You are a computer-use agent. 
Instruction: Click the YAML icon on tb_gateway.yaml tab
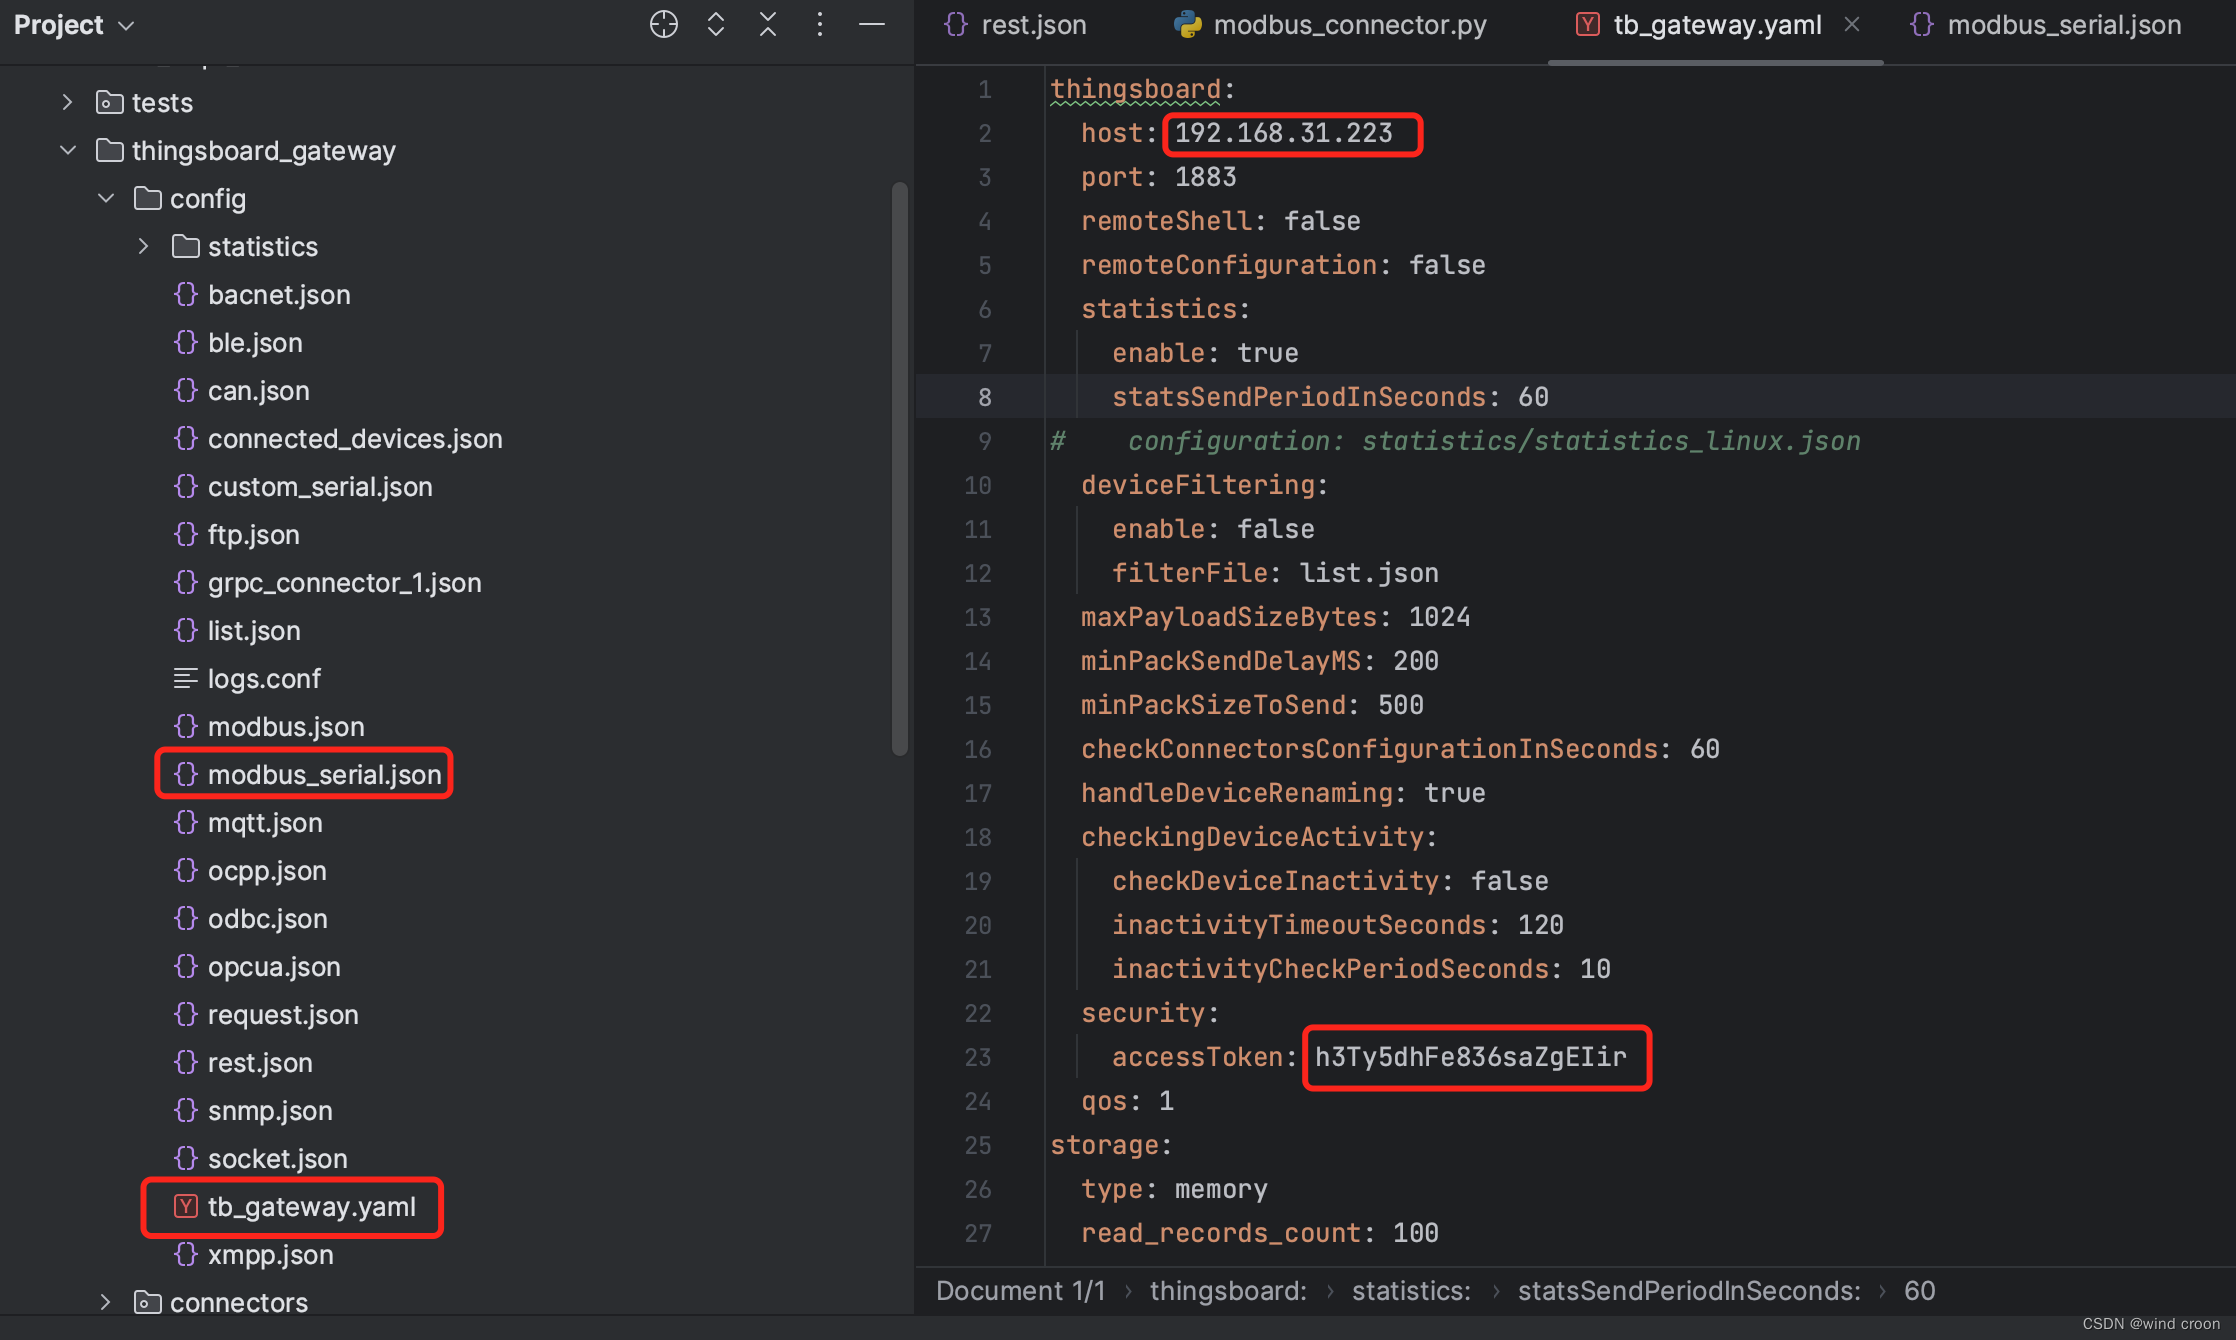[x=1587, y=24]
